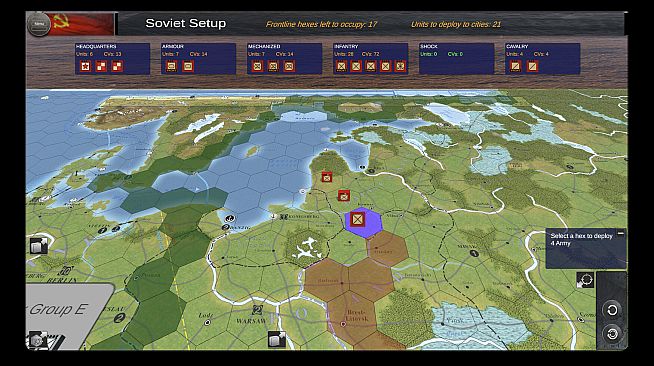The image size is (654, 366).
Task: Select the first Mechanized unit icon
Action: tap(257, 66)
